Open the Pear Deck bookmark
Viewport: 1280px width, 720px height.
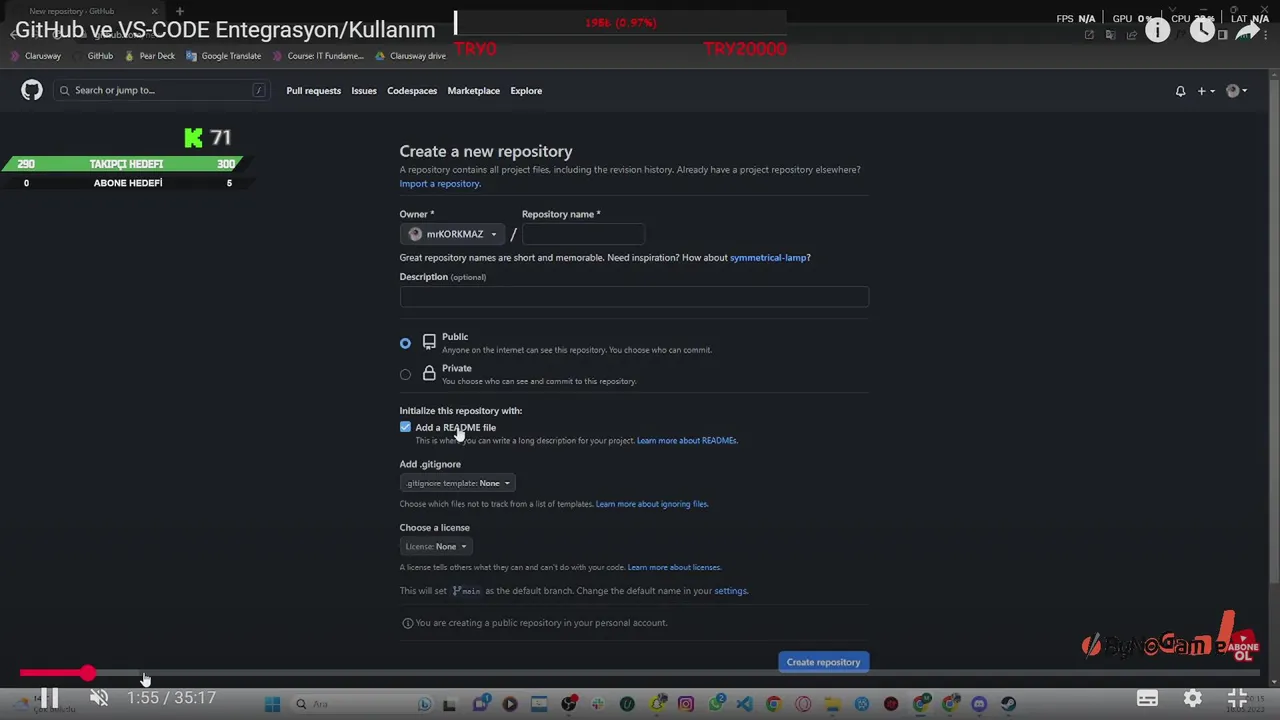click(149, 56)
